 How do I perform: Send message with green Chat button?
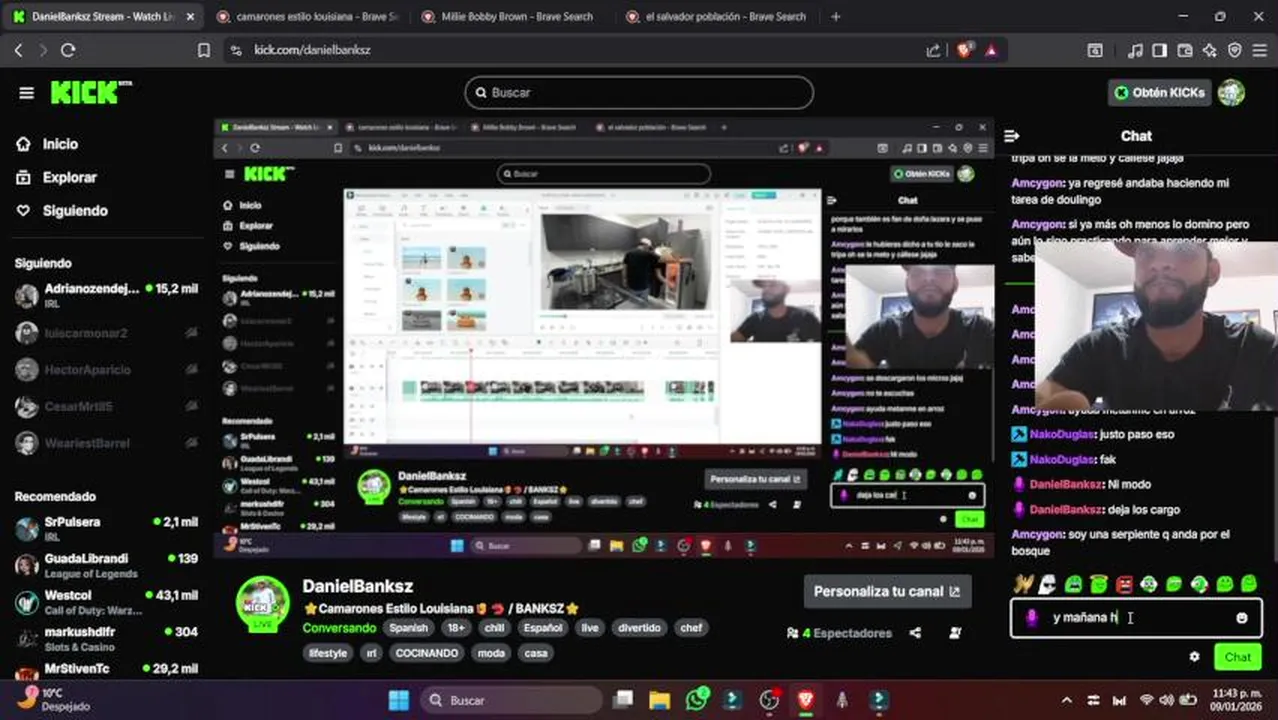point(1238,657)
